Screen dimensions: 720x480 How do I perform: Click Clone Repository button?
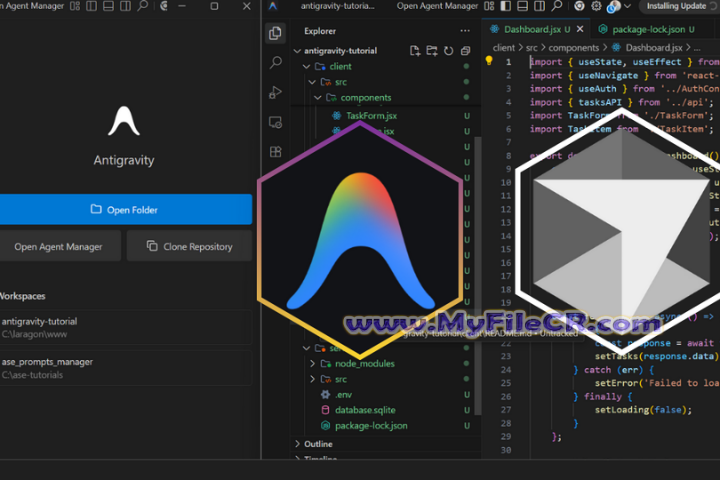pos(189,247)
